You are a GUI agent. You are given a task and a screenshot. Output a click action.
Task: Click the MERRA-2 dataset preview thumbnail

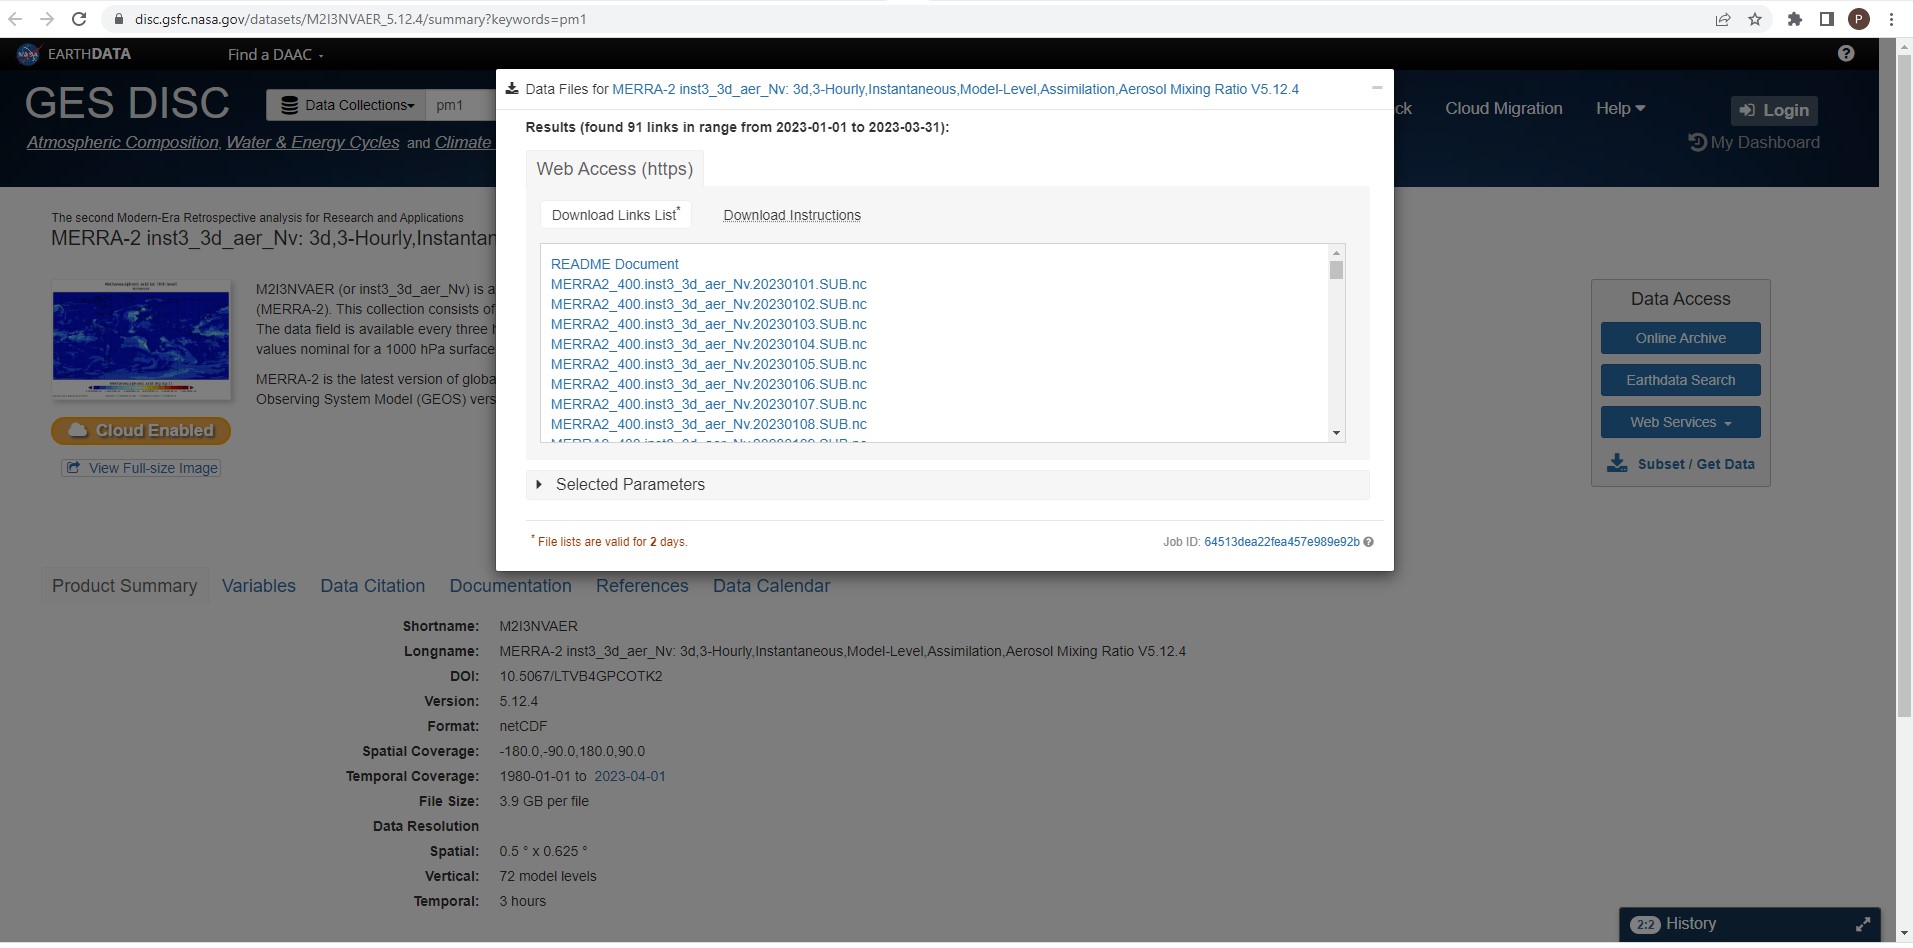click(x=140, y=339)
